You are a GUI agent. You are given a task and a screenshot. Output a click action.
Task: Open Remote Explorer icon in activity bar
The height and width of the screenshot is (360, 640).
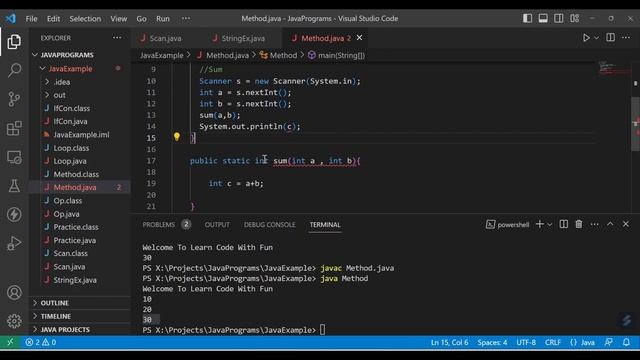pos(14,157)
